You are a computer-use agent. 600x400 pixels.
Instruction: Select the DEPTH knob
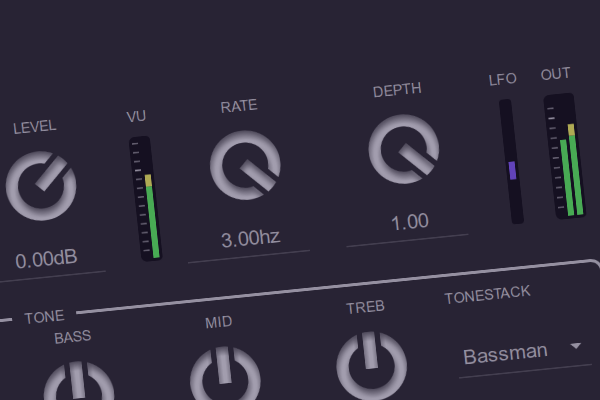pos(404,150)
